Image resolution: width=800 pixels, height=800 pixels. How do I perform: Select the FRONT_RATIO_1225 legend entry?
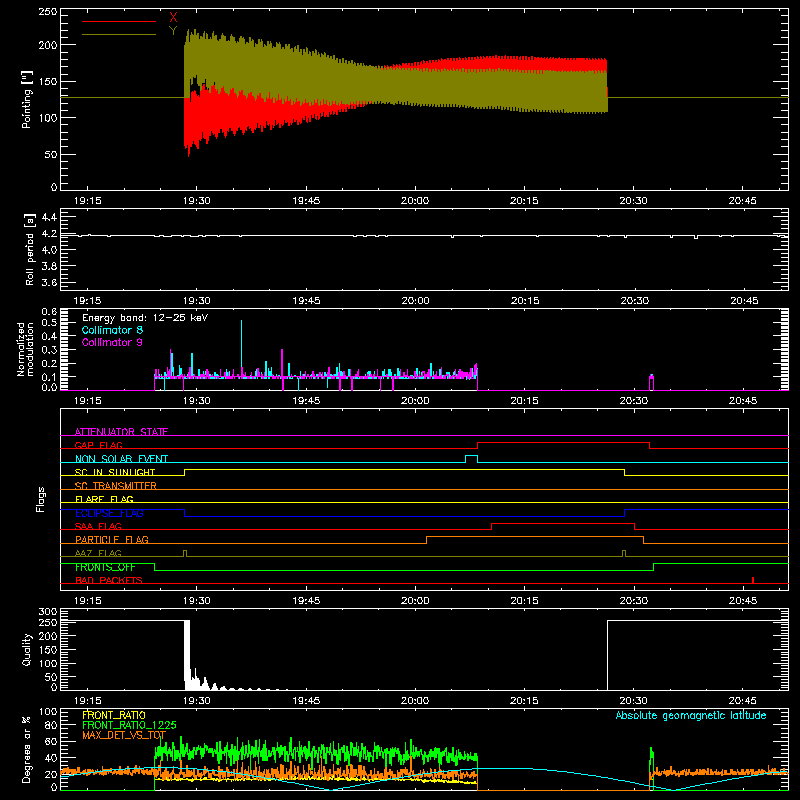pos(129,725)
